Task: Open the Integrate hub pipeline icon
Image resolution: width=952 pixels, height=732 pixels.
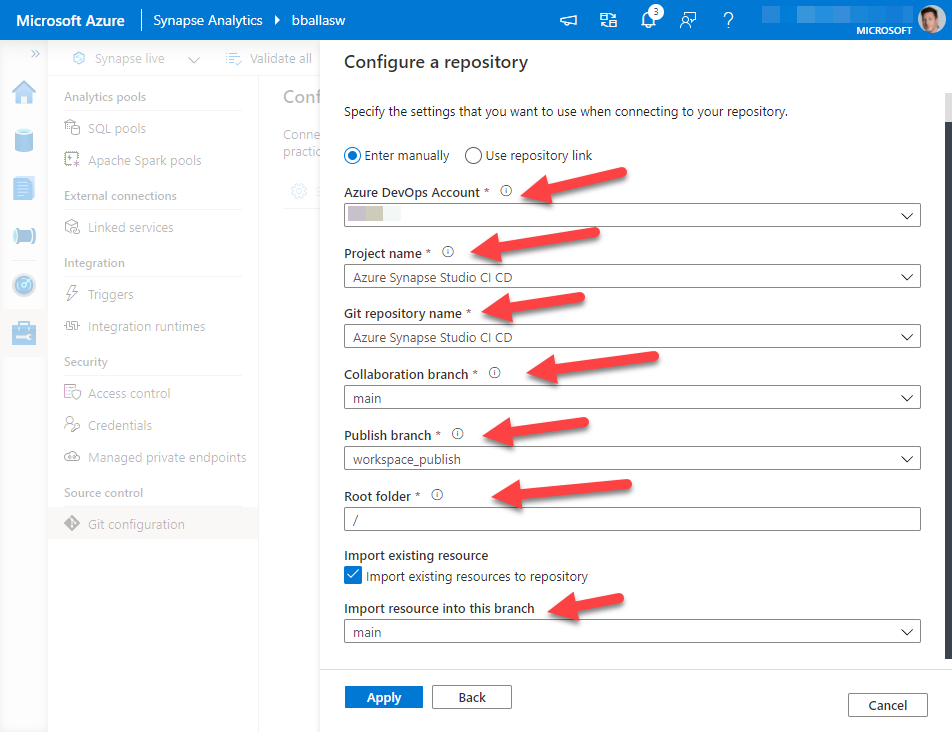Action: click(x=24, y=236)
